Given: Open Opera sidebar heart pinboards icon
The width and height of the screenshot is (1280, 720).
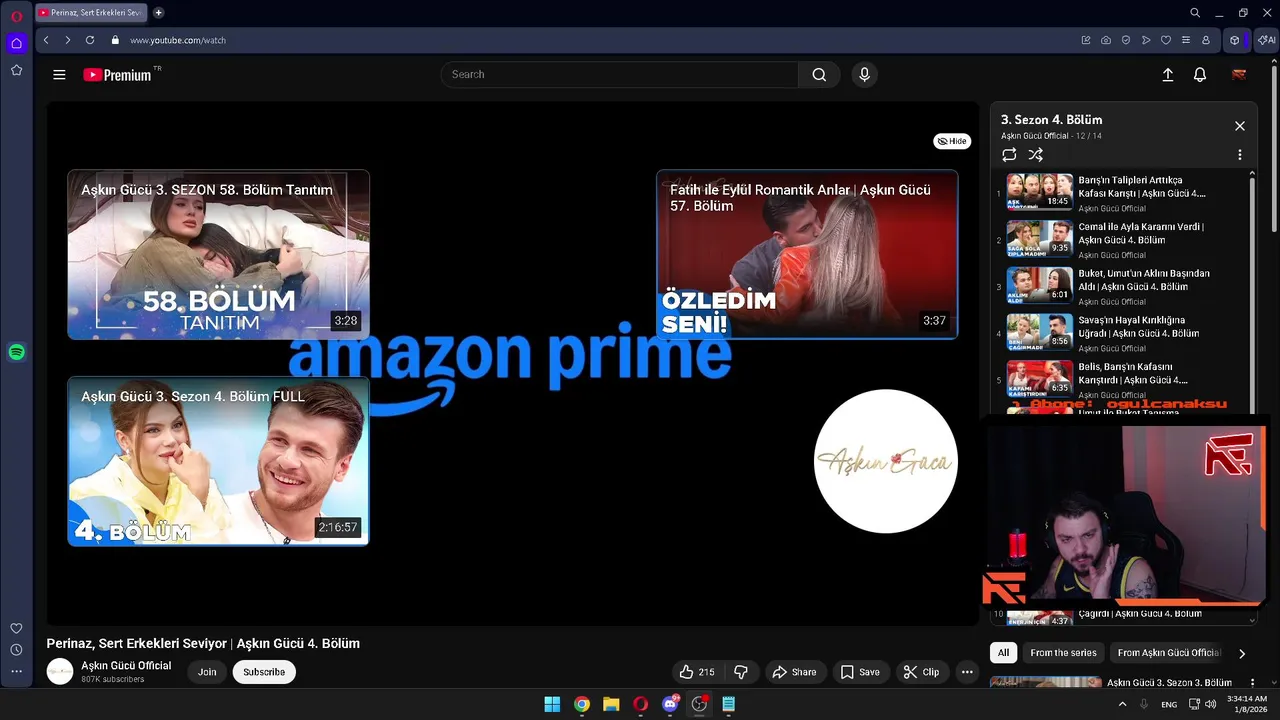Looking at the screenshot, I should click(x=16, y=628).
